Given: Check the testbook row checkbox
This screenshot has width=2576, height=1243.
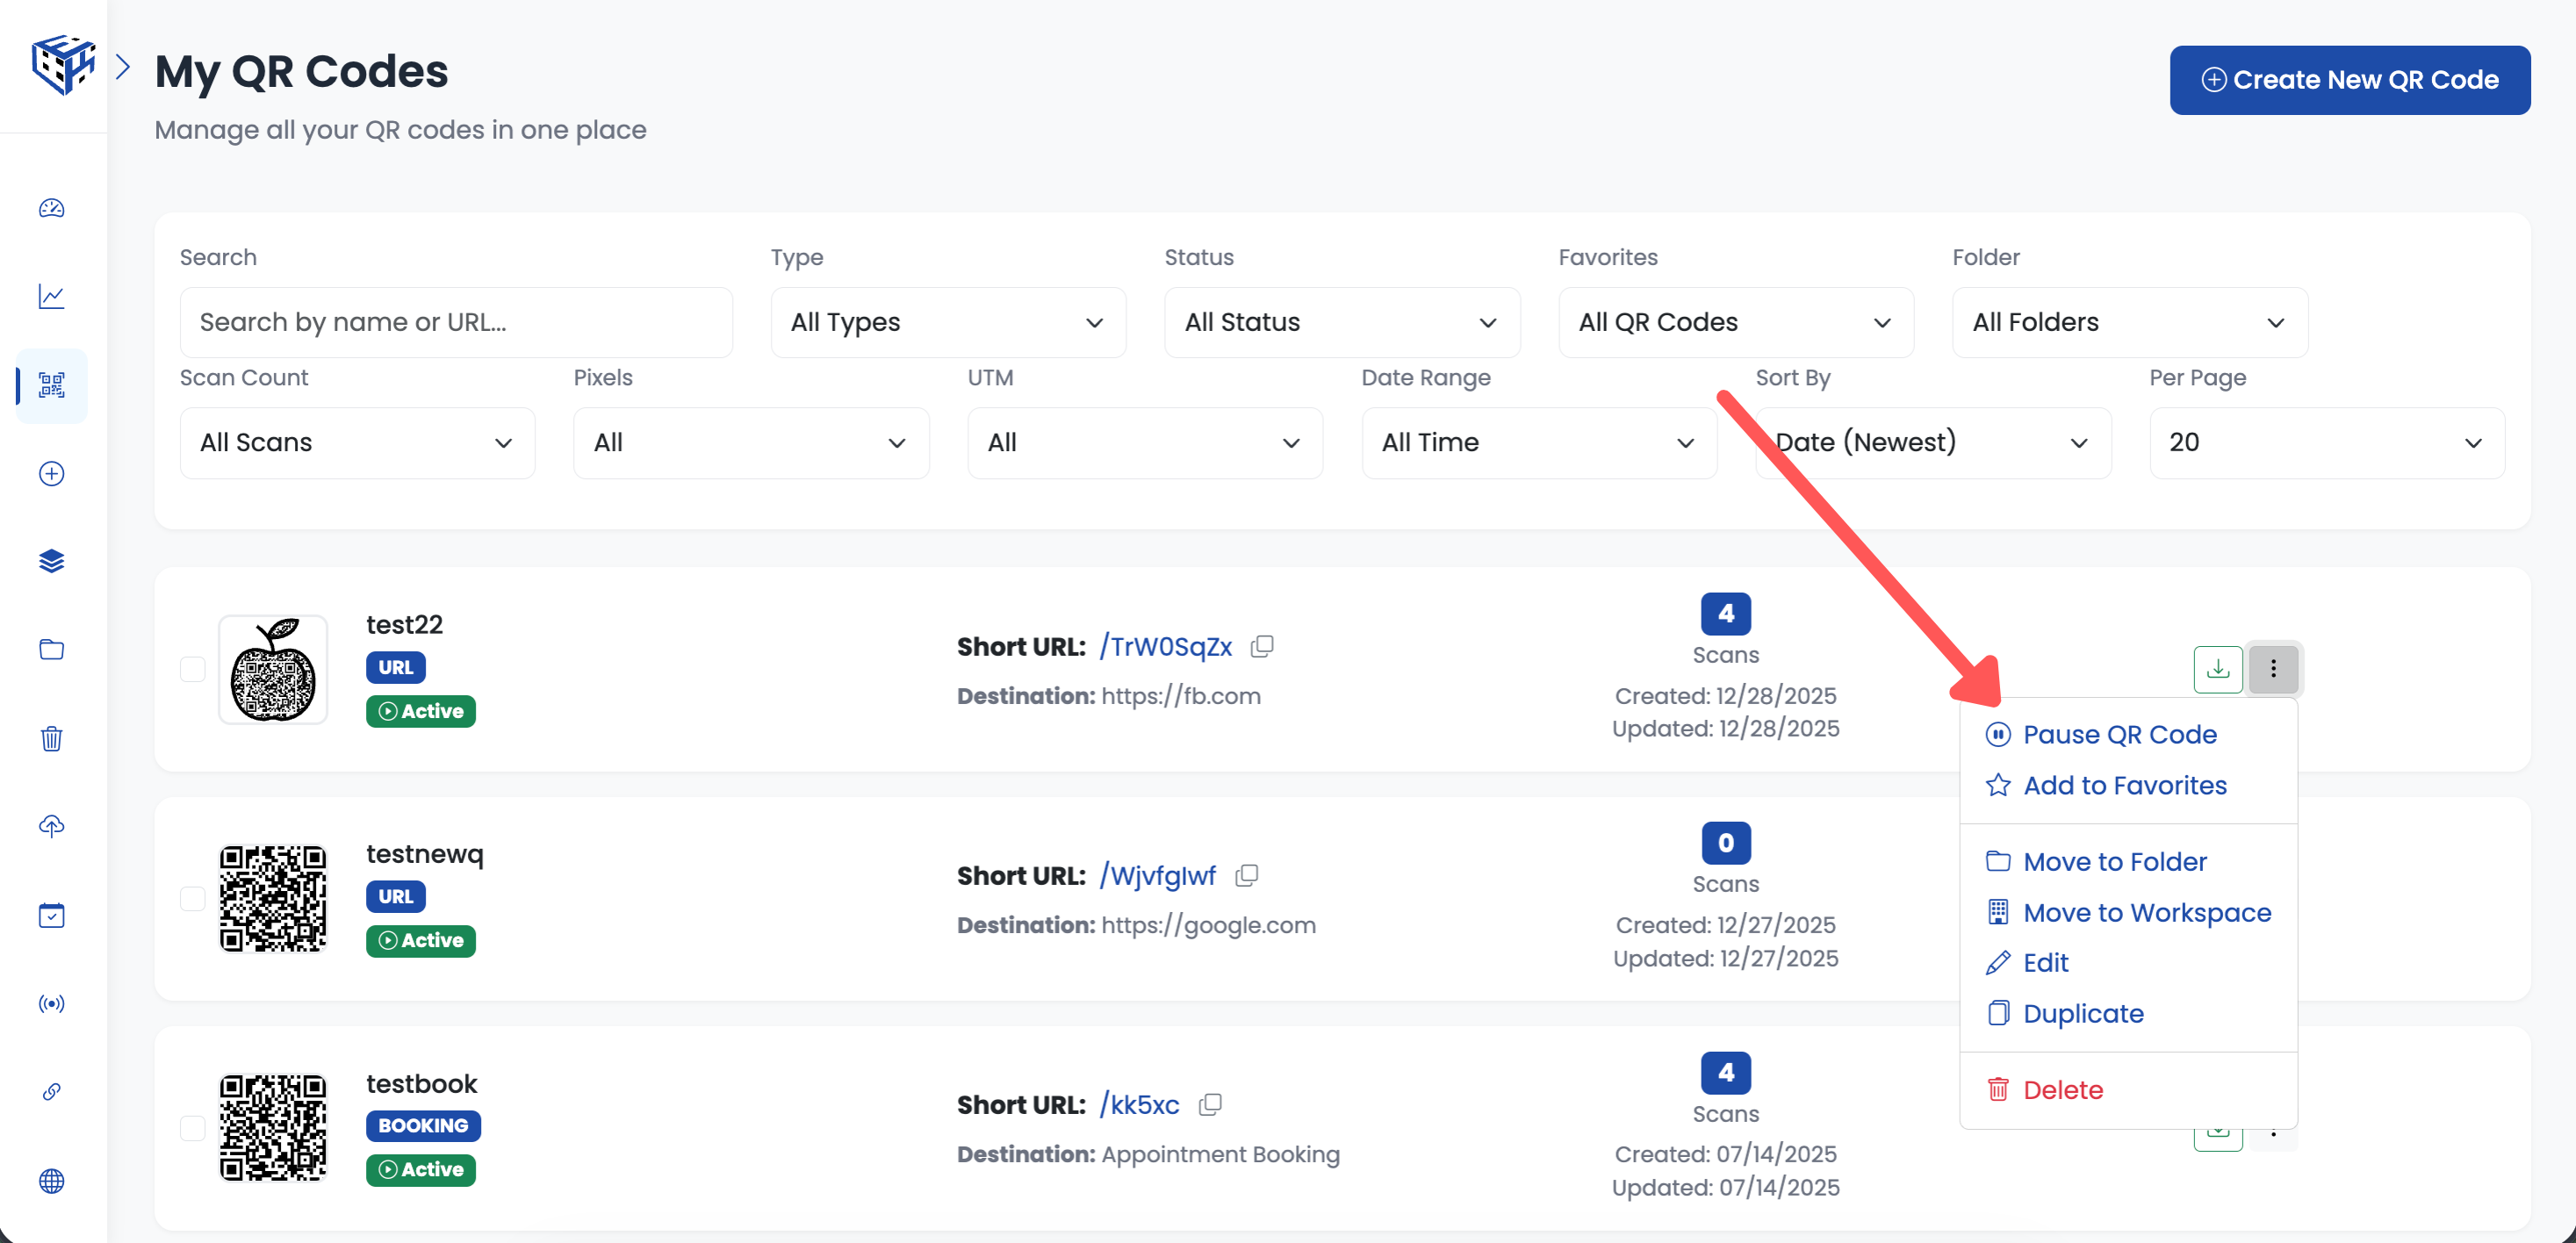Looking at the screenshot, I should [193, 1127].
